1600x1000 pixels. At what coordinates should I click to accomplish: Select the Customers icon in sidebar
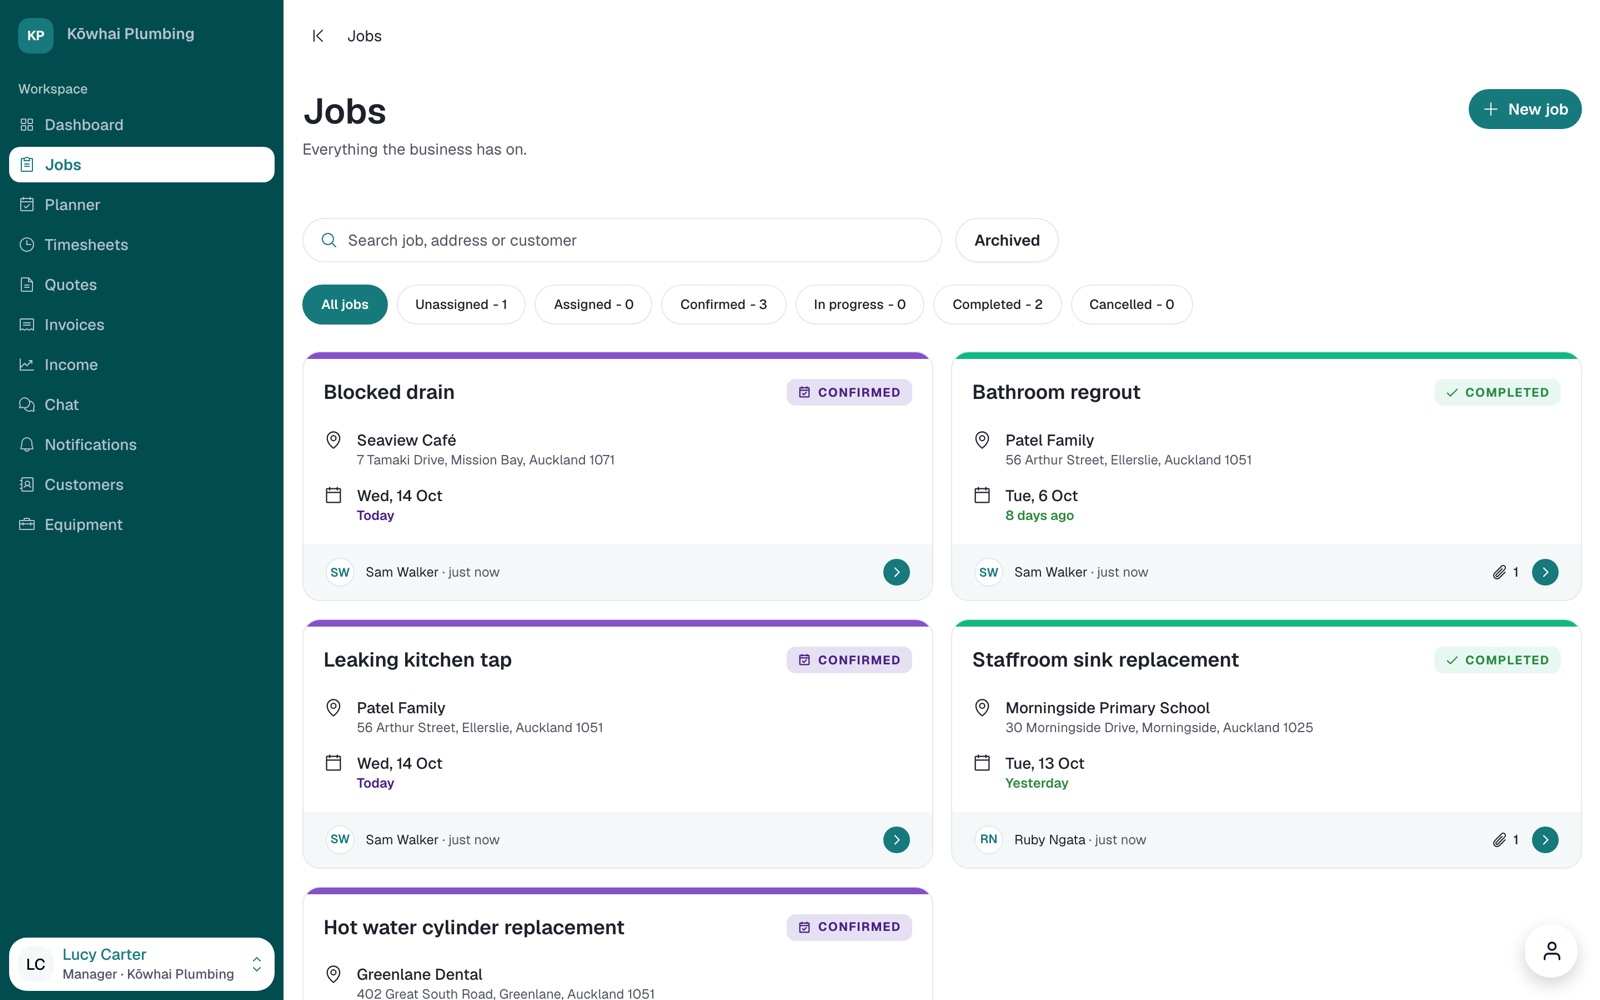tap(27, 485)
